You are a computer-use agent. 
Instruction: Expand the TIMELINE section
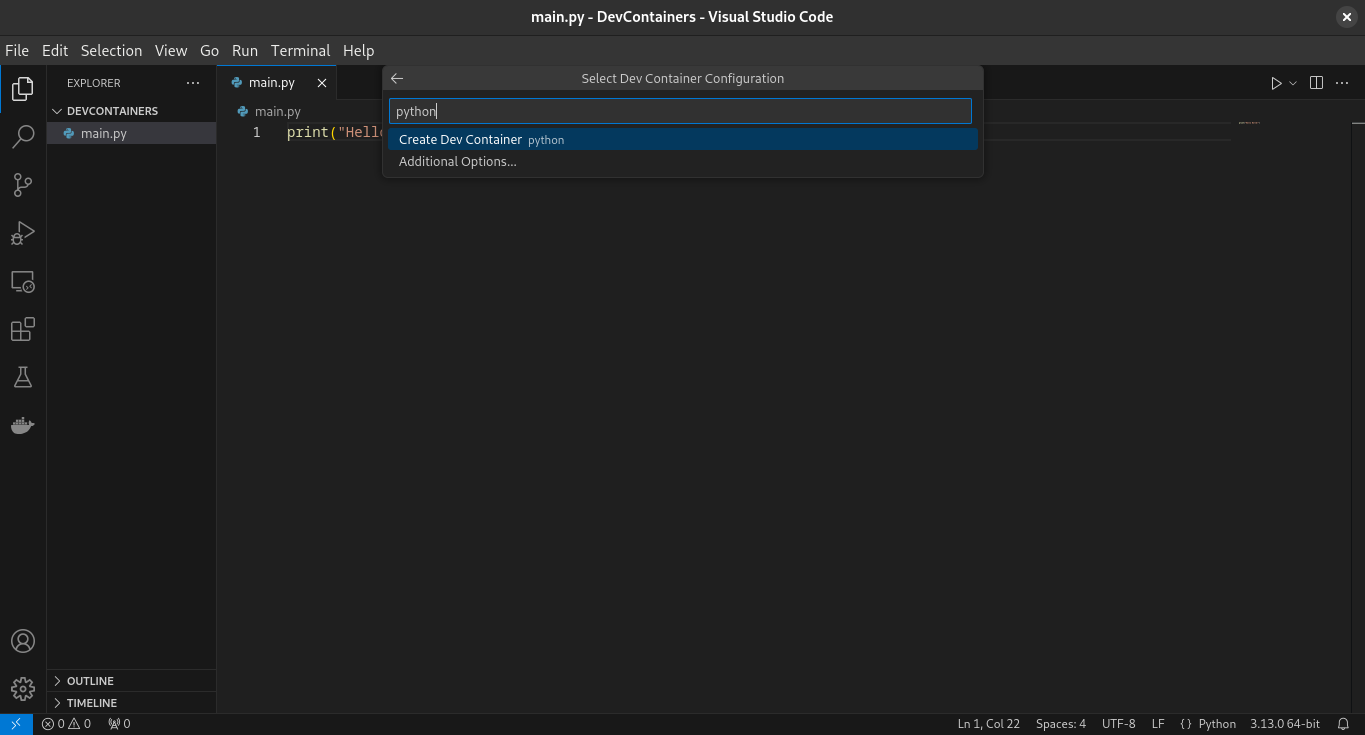(x=91, y=703)
